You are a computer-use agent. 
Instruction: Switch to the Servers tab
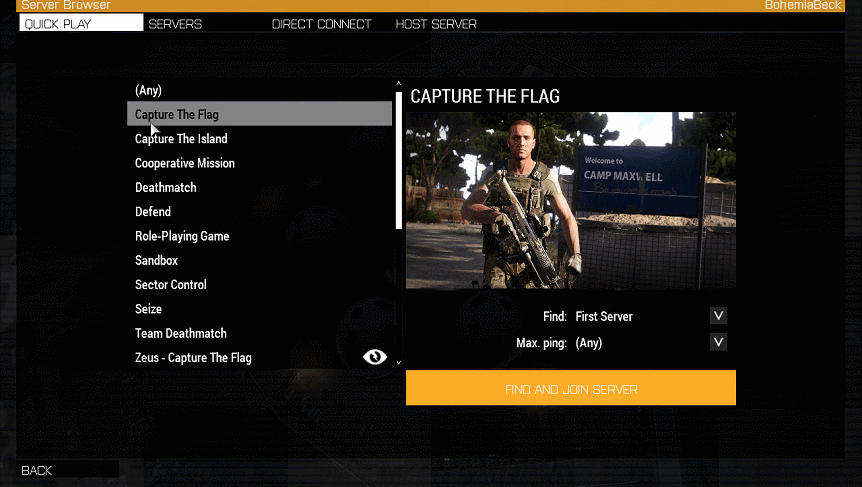tap(175, 24)
